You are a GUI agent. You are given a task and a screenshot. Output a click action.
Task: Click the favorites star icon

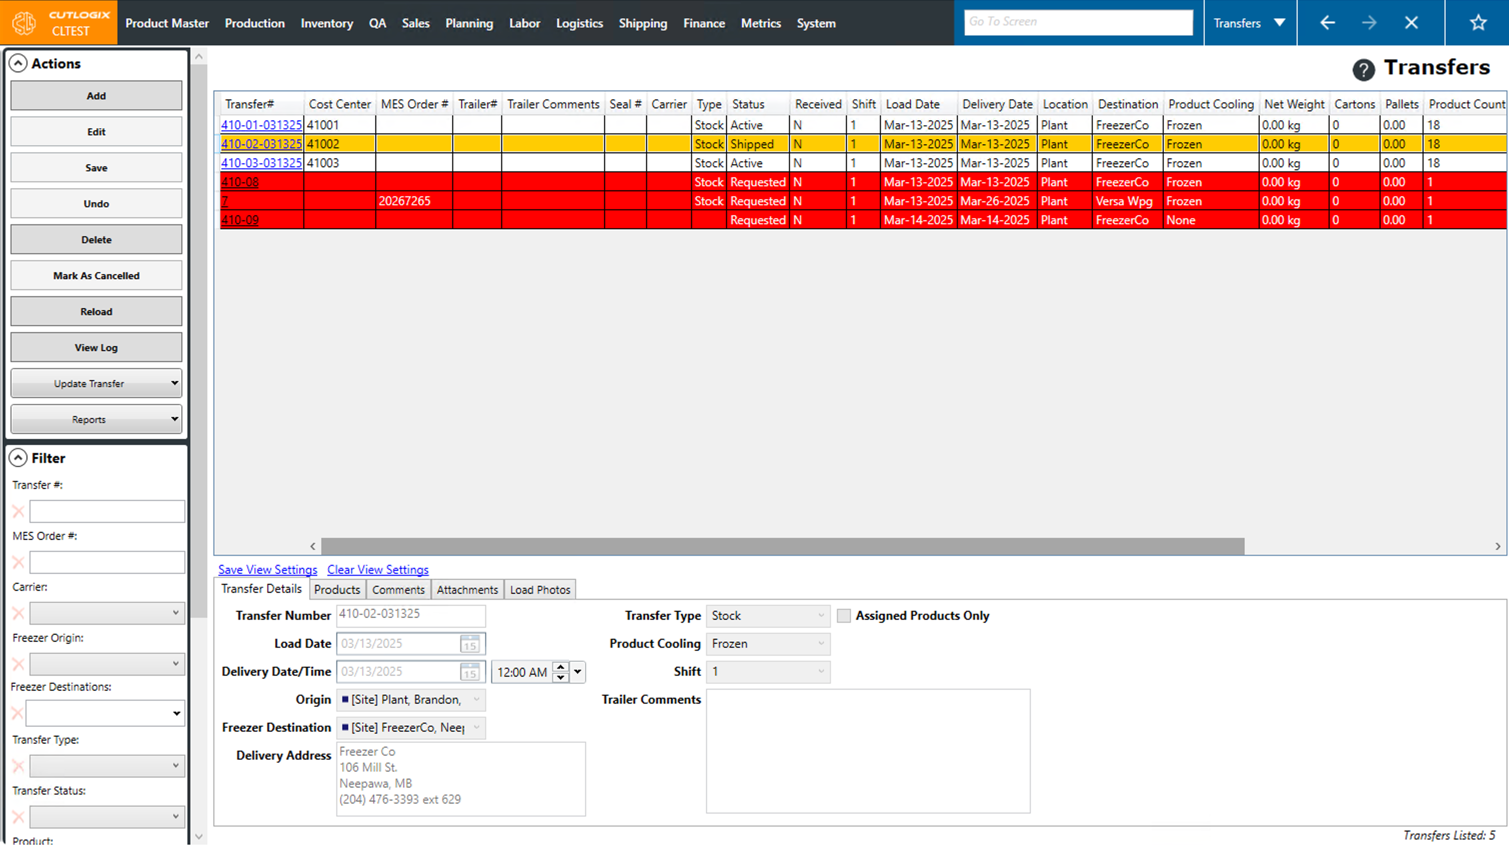pos(1477,23)
